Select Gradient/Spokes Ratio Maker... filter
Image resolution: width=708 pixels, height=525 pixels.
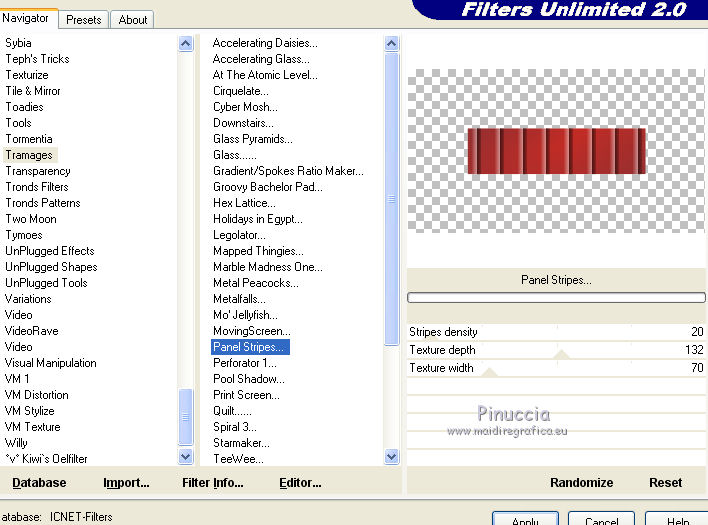(x=289, y=171)
